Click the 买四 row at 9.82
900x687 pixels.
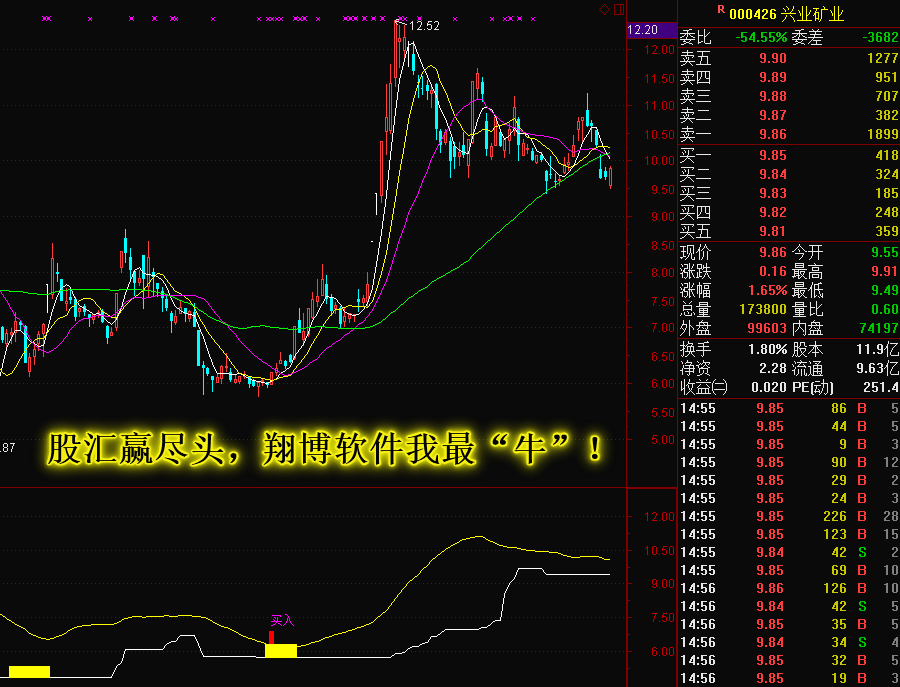pos(789,212)
